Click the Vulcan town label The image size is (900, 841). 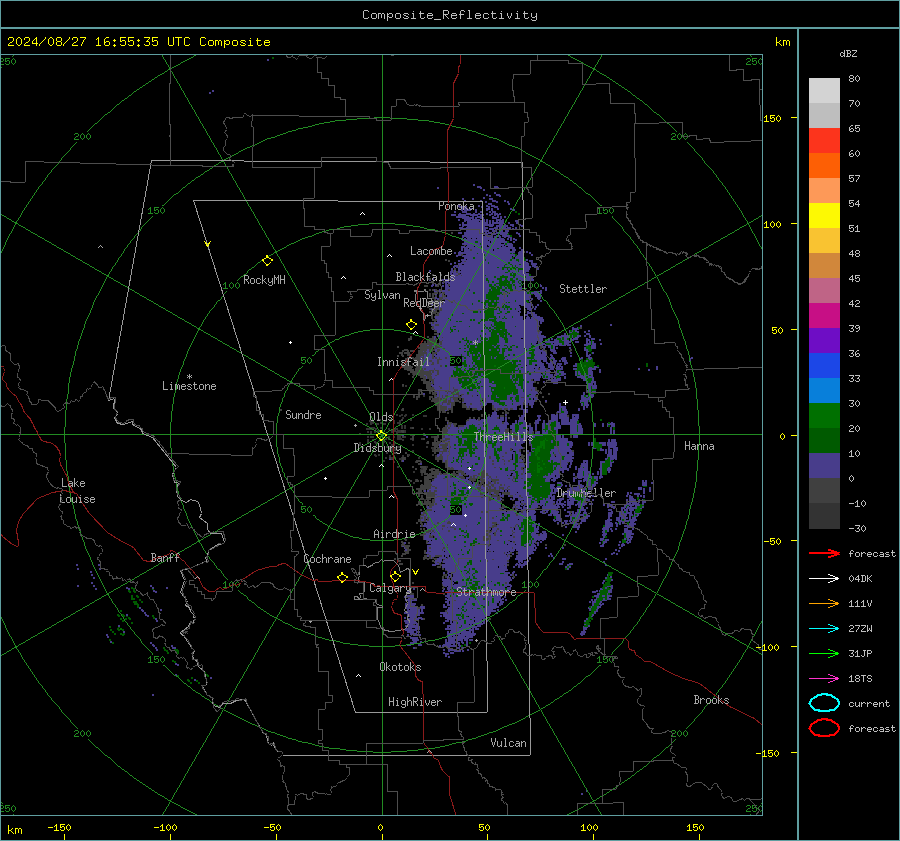[x=508, y=743]
